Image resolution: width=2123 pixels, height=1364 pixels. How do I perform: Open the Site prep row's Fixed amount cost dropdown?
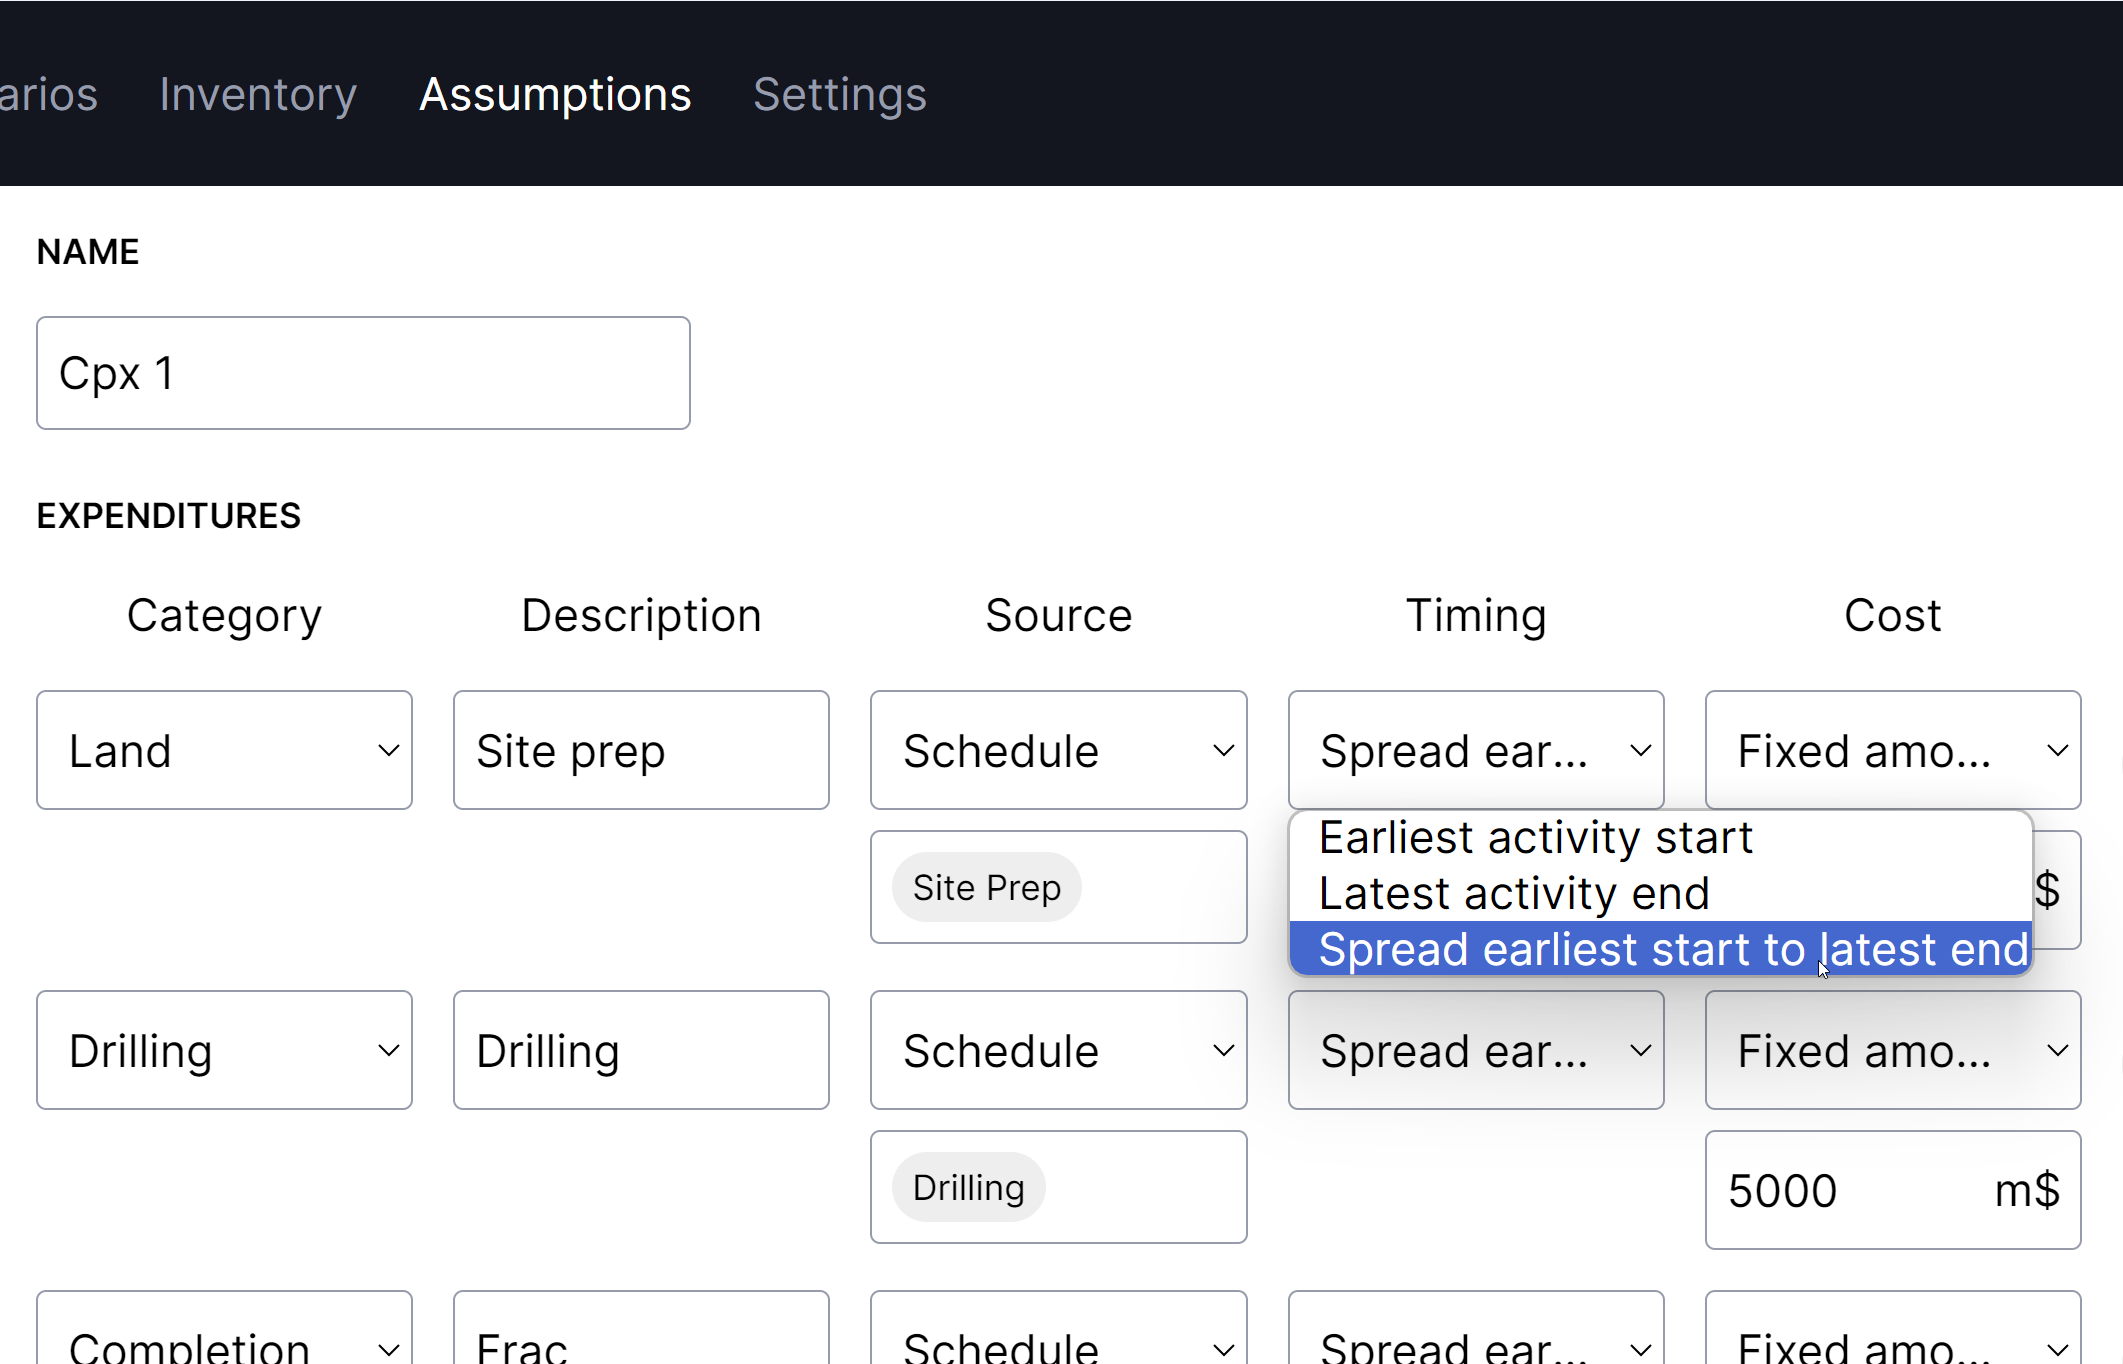click(1892, 750)
